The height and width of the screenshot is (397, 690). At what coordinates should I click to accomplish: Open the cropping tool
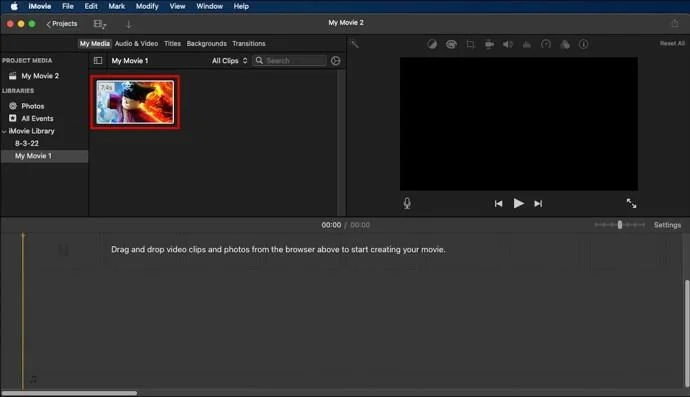(x=470, y=44)
